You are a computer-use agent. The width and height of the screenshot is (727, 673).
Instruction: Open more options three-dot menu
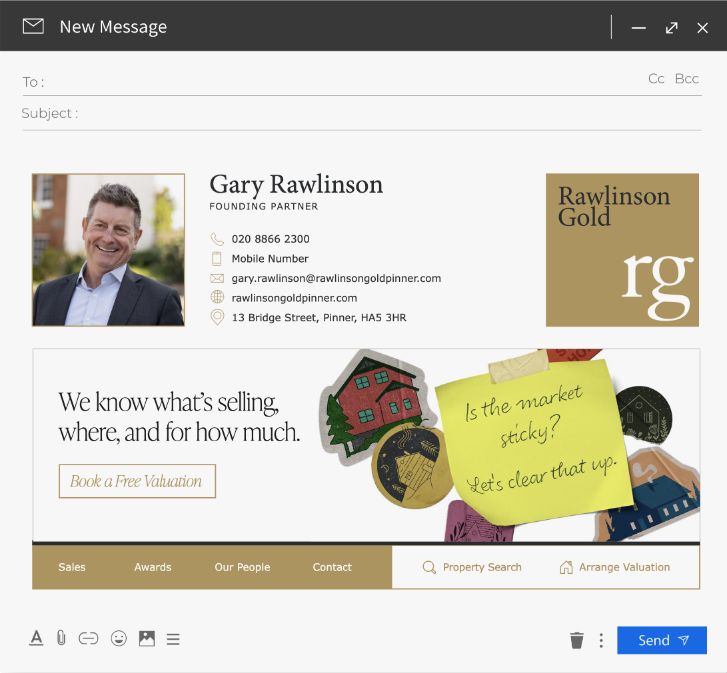coord(601,640)
